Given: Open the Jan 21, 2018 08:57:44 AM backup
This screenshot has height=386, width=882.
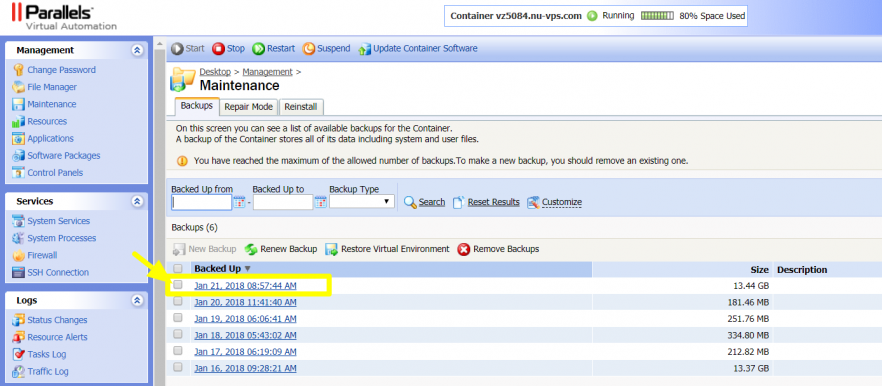Looking at the screenshot, I should pos(245,286).
